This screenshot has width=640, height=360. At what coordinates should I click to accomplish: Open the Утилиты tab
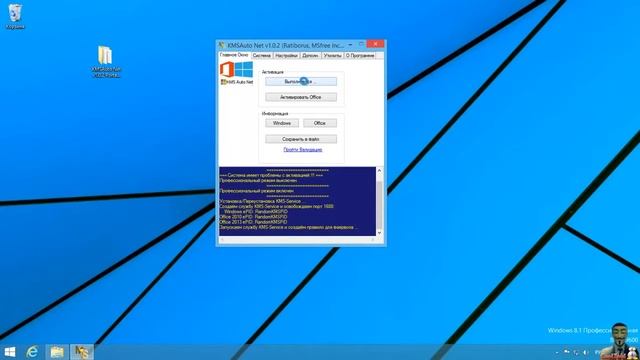coord(333,56)
